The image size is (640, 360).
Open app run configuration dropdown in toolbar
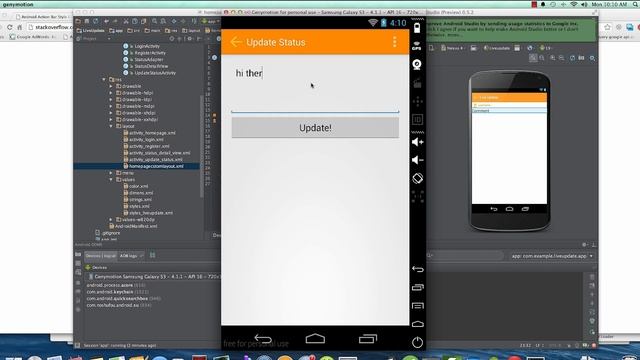[212, 21]
